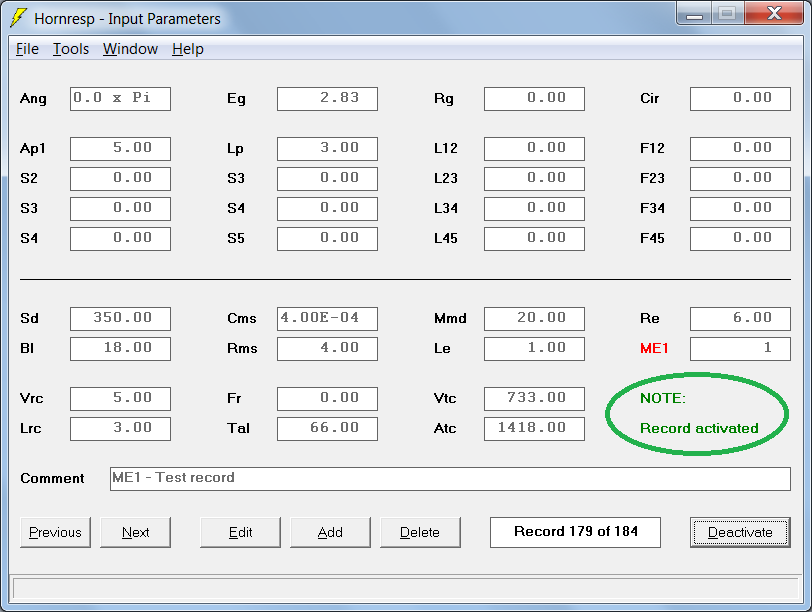Select the Lrc field showing 3.00
This screenshot has height=612, width=812.
120,429
